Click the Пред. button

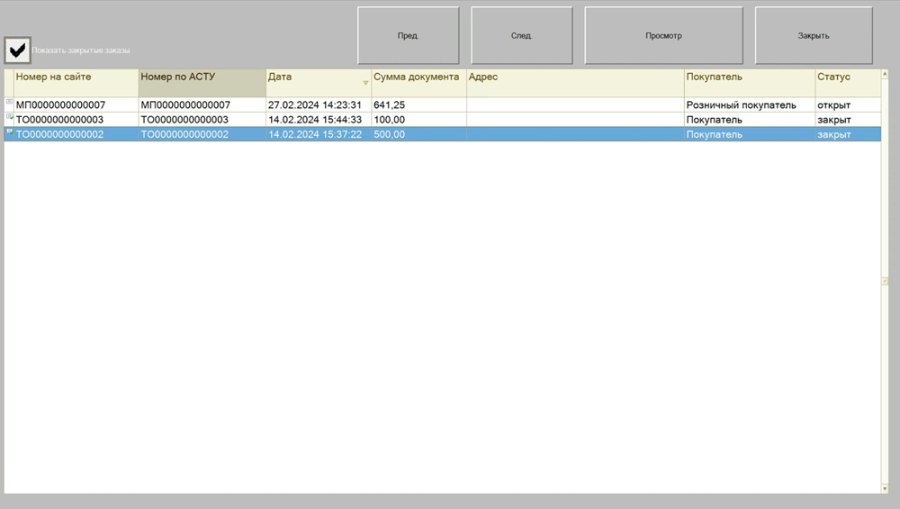click(408, 36)
